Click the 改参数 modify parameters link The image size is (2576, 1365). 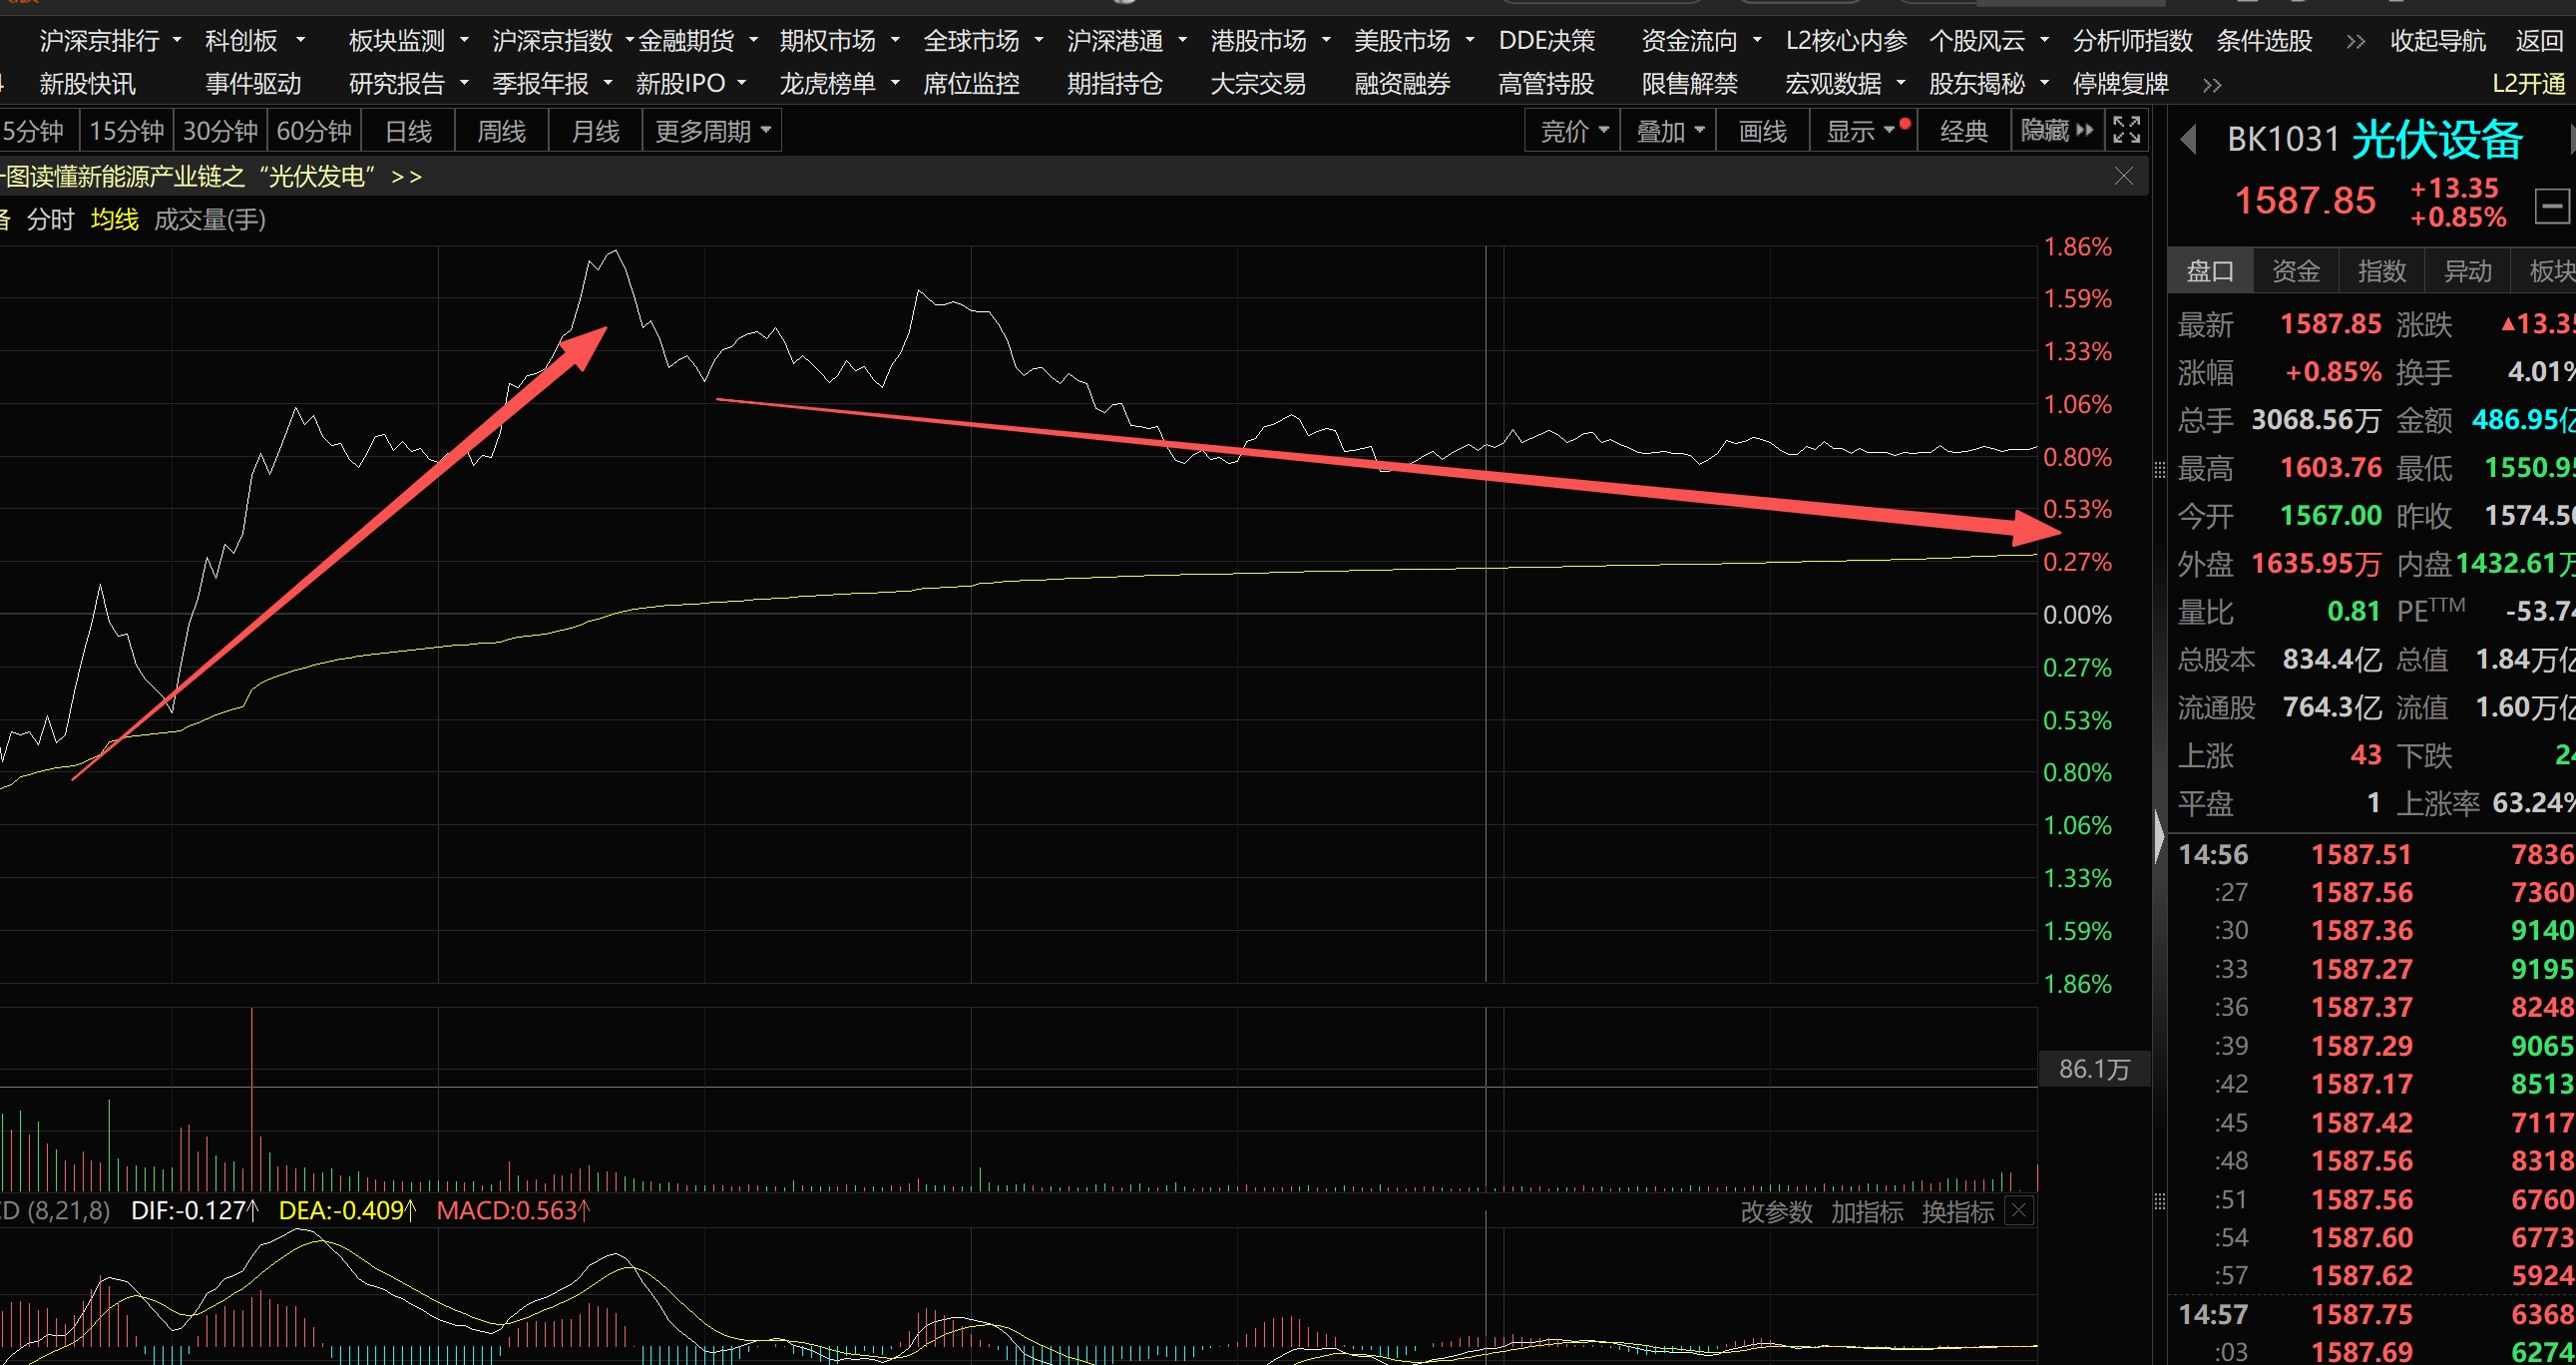tap(1776, 1212)
